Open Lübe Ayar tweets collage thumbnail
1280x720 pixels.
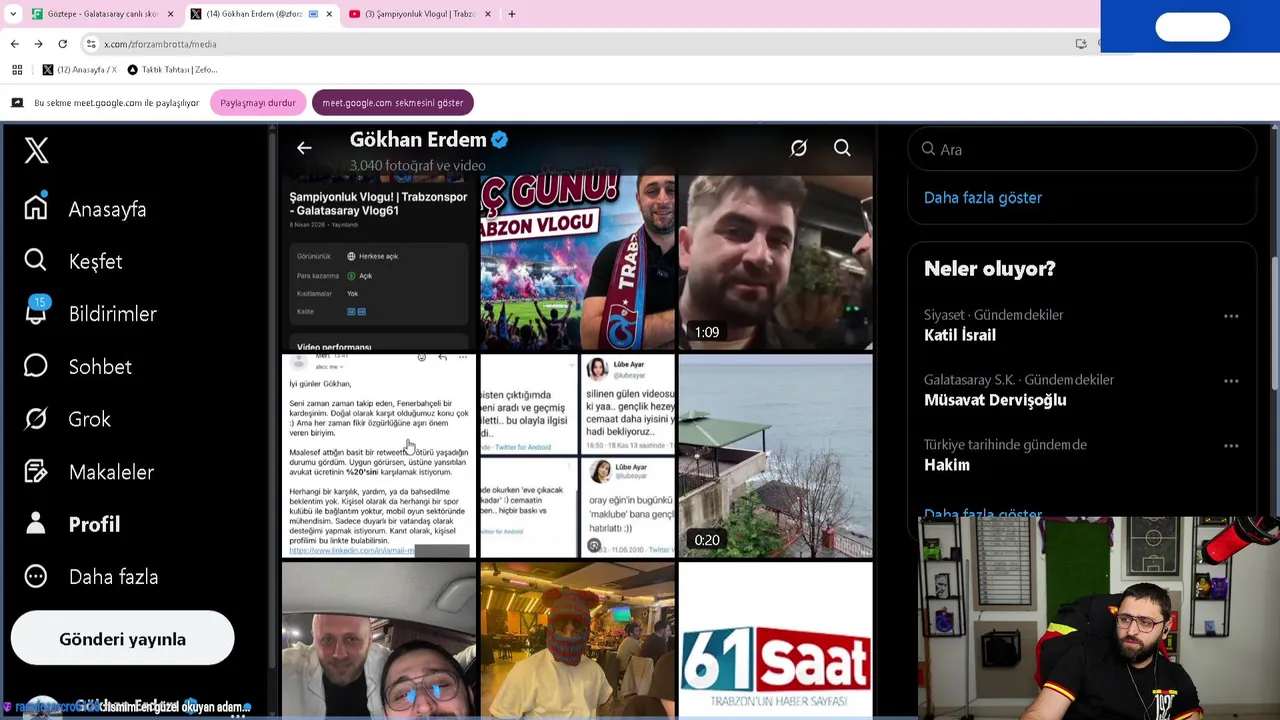(x=577, y=456)
